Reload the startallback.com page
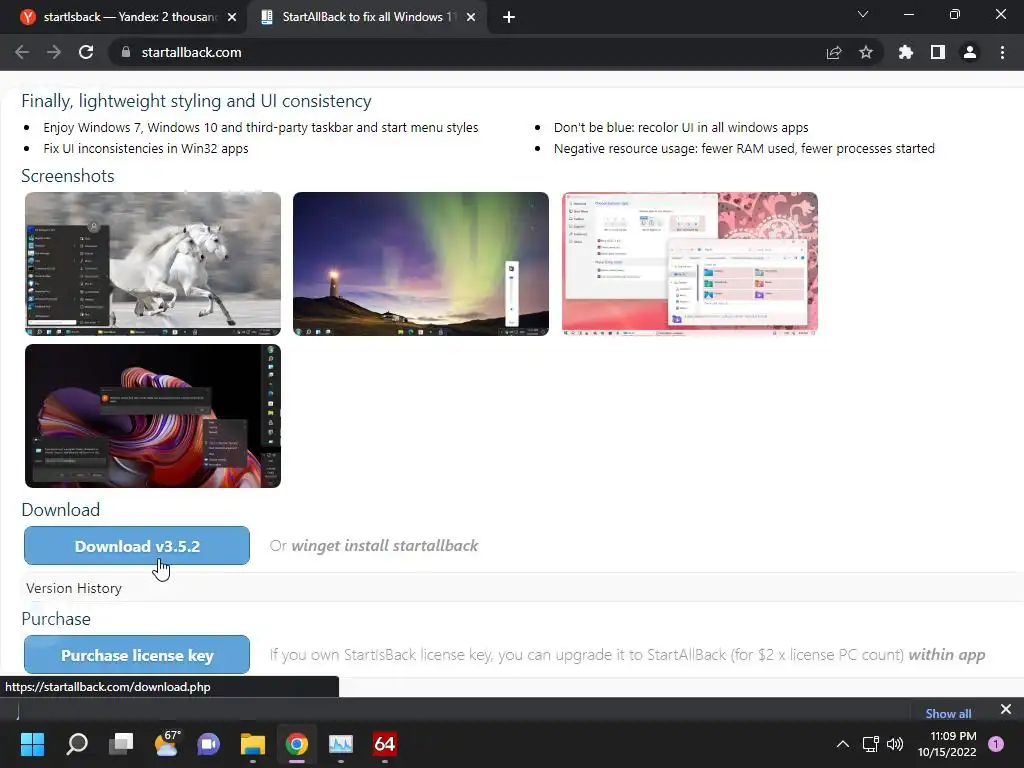 (86, 52)
